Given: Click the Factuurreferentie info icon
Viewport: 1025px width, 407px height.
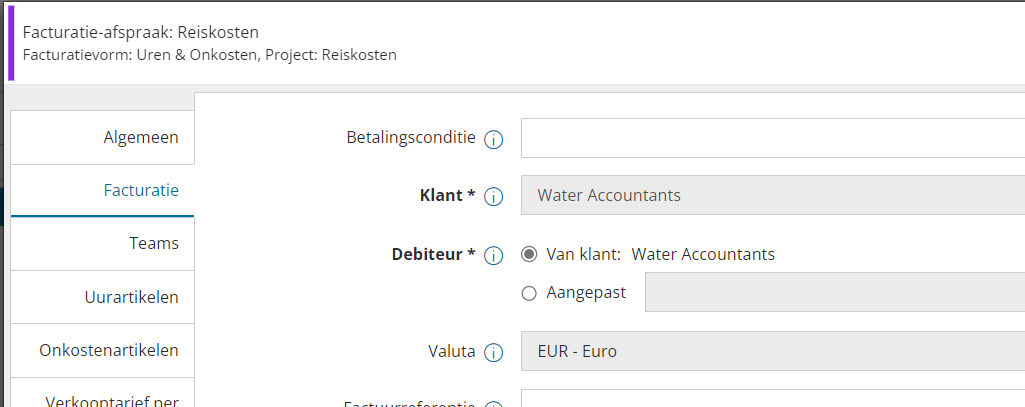Looking at the screenshot, I should click(x=494, y=404).
